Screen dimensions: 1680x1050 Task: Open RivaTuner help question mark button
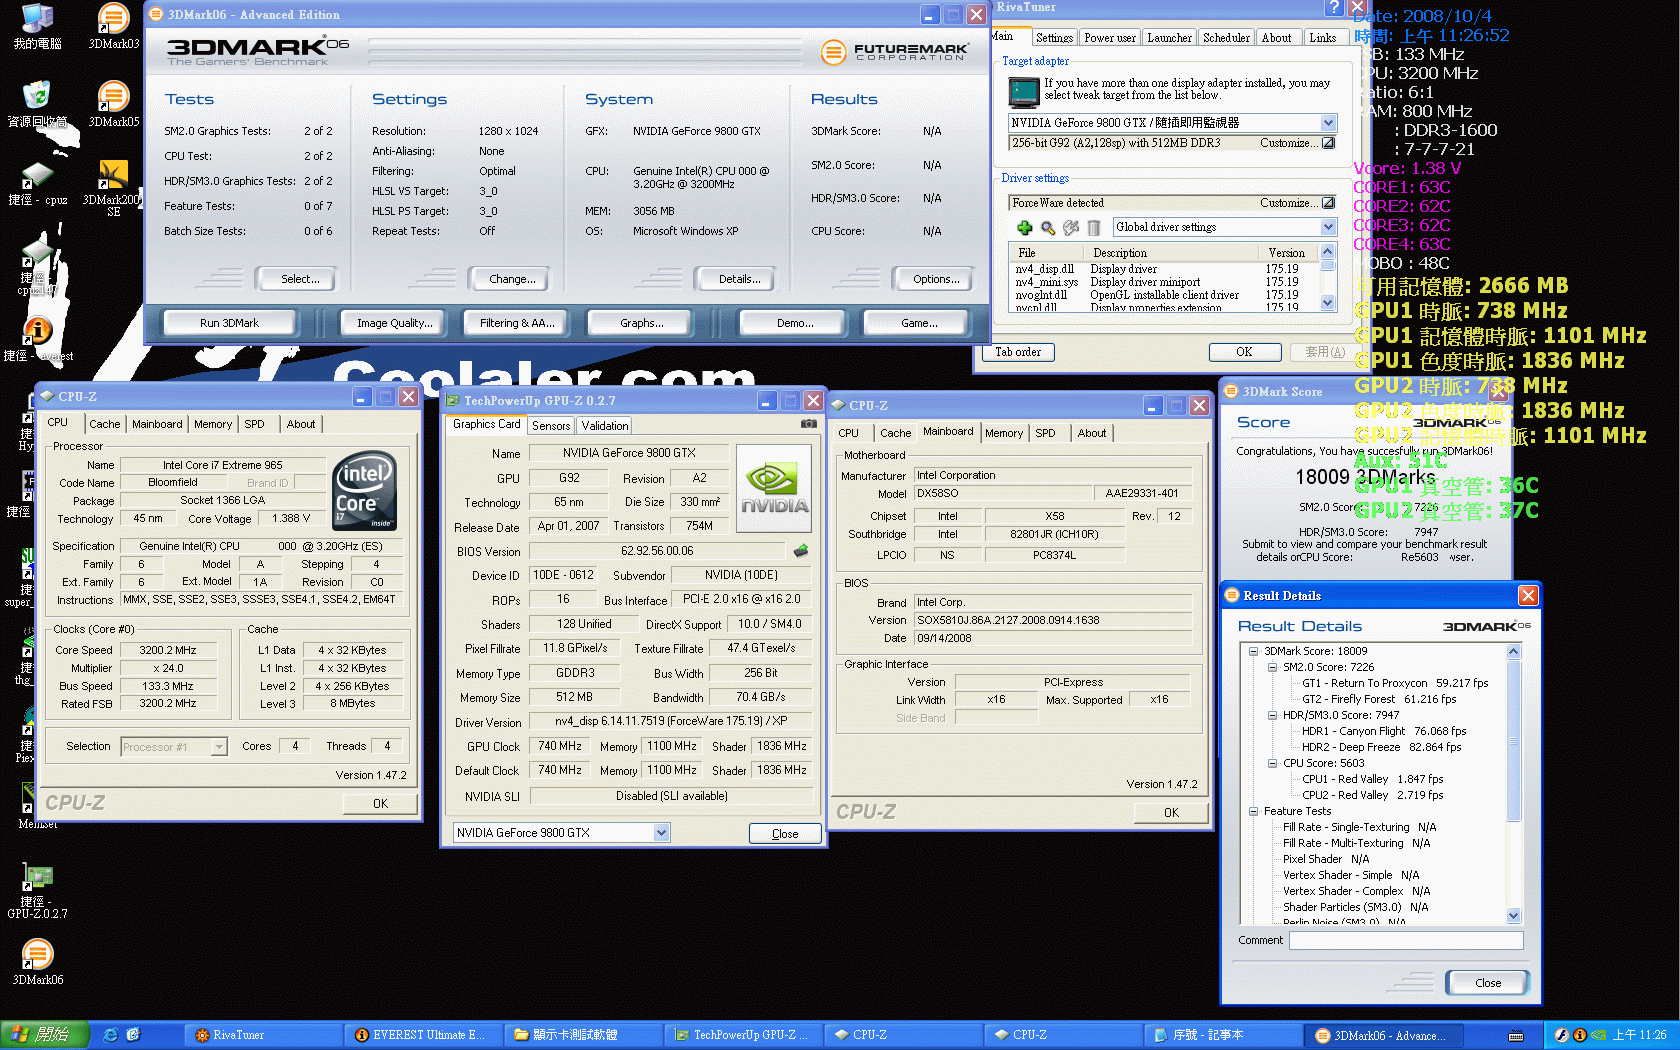pyautogui.click(x=1333, y=8)
